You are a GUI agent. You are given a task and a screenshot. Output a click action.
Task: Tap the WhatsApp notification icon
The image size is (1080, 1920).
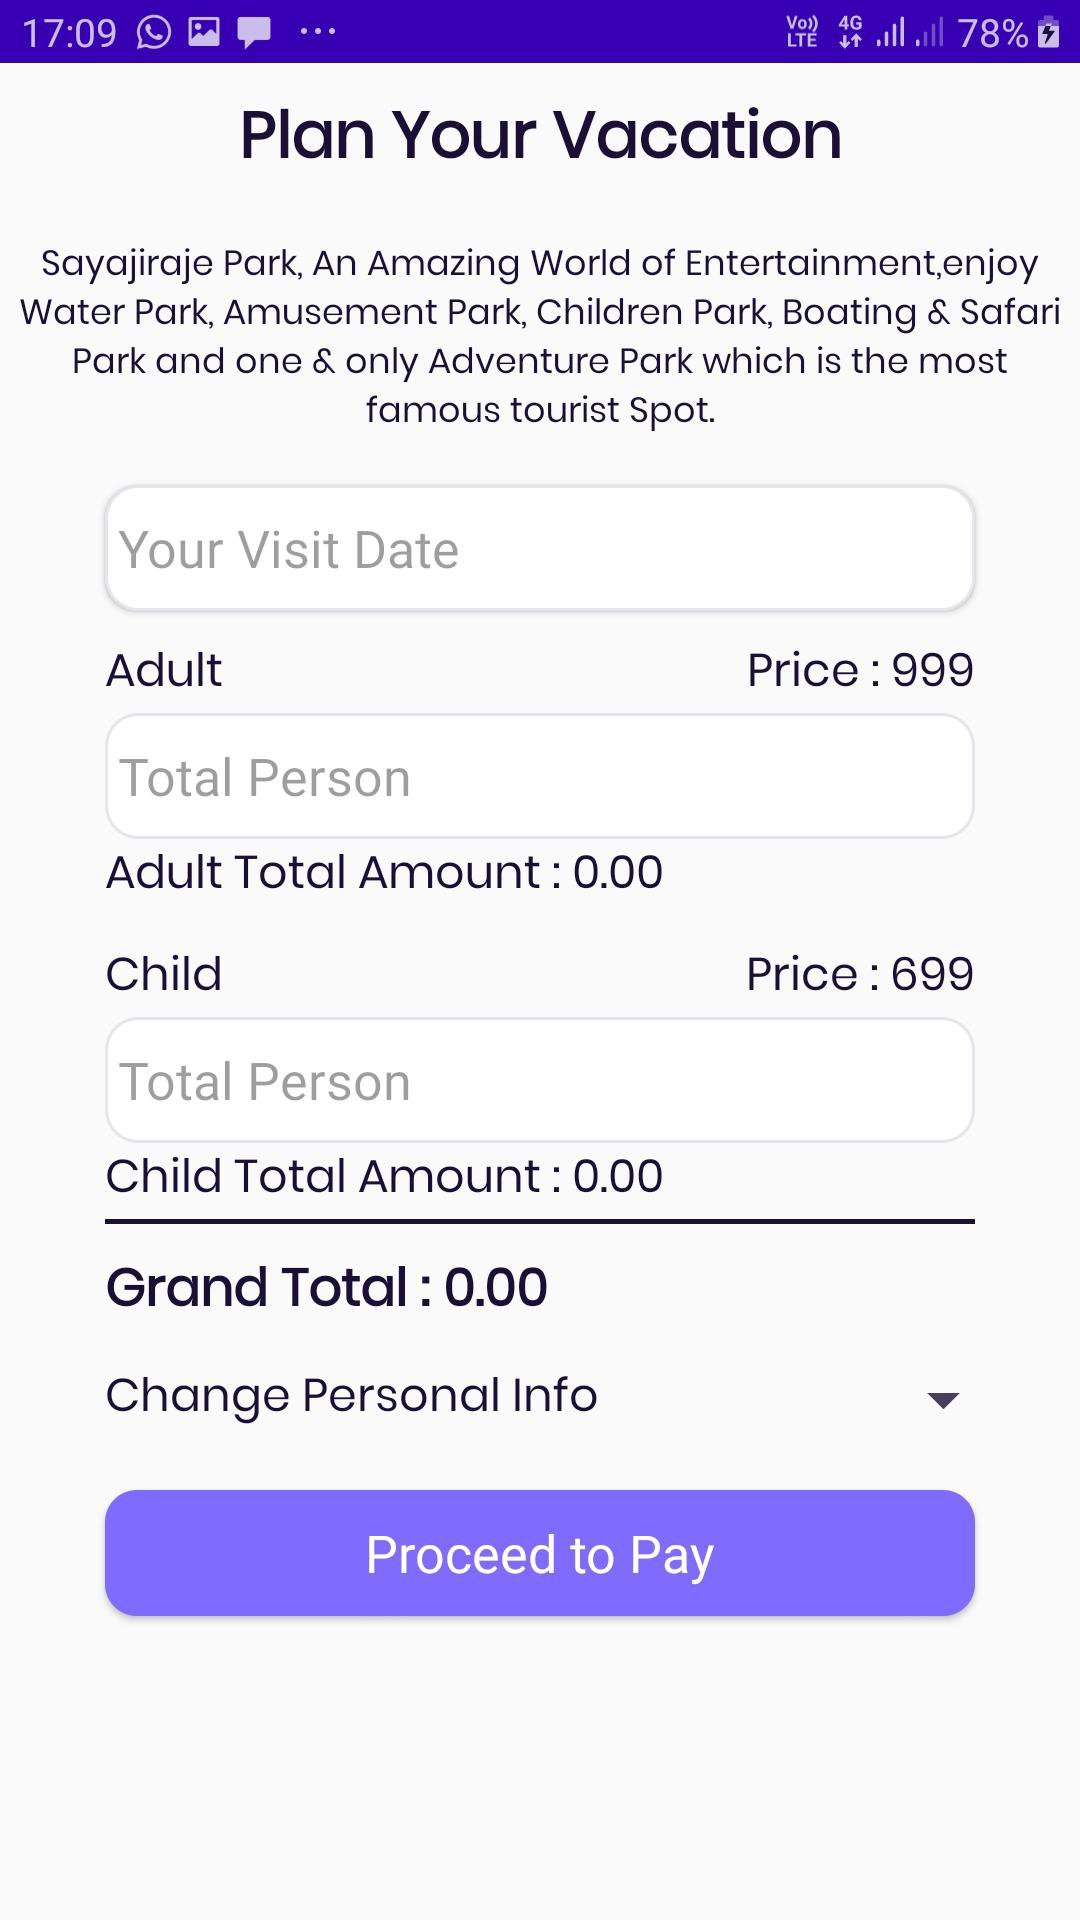pos(154,33)
